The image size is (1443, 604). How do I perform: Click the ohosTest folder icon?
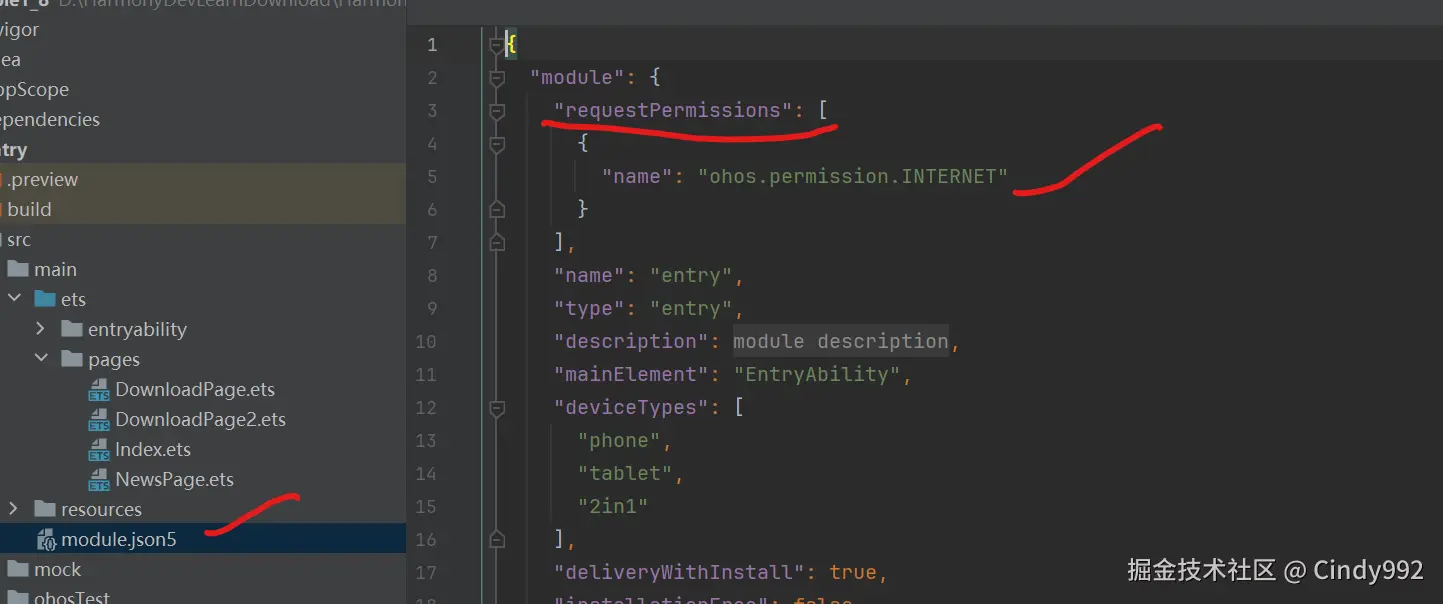click(x=18, y=599)
